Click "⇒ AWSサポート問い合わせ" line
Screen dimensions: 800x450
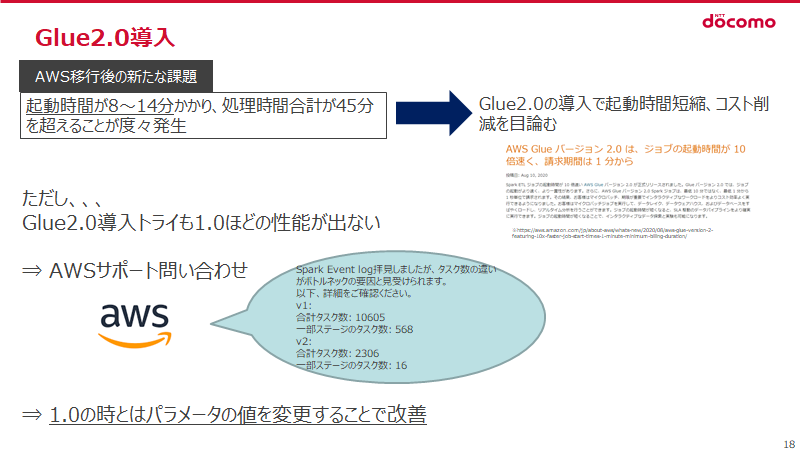pyautogui.click(x=135, y=270)
